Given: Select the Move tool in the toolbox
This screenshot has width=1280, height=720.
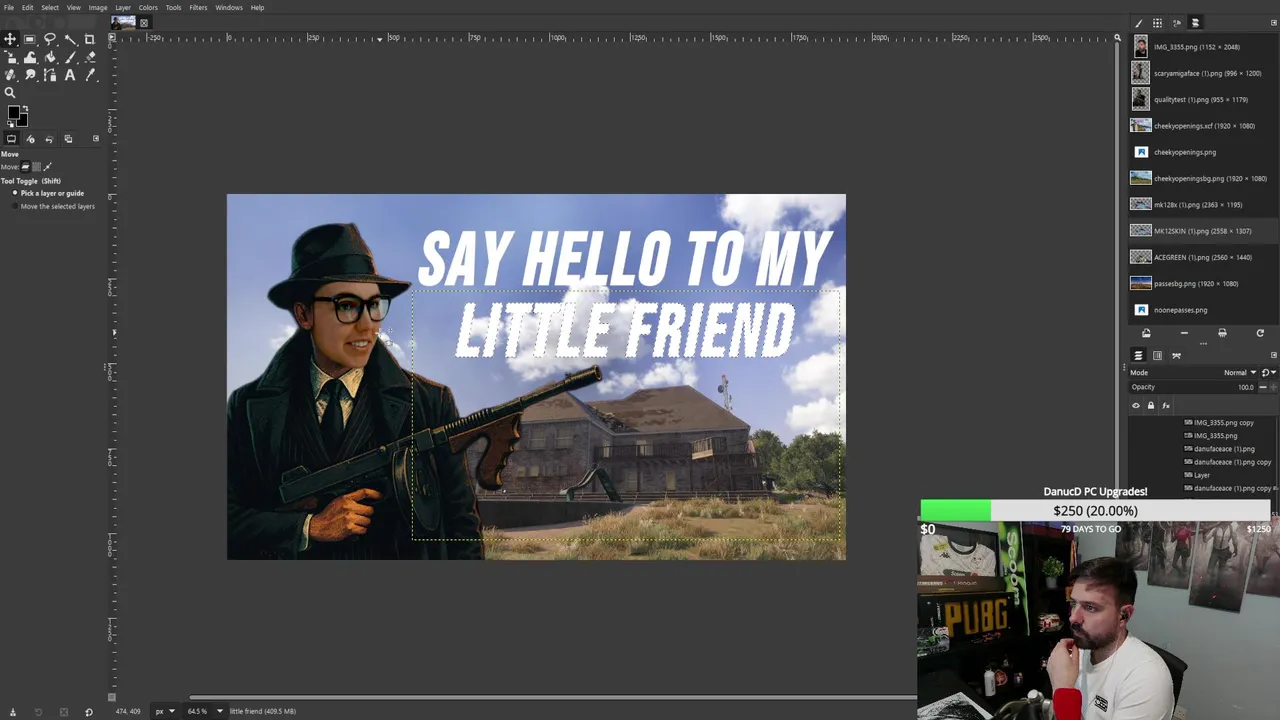Looking at the screenshot, I should (10, 39).
